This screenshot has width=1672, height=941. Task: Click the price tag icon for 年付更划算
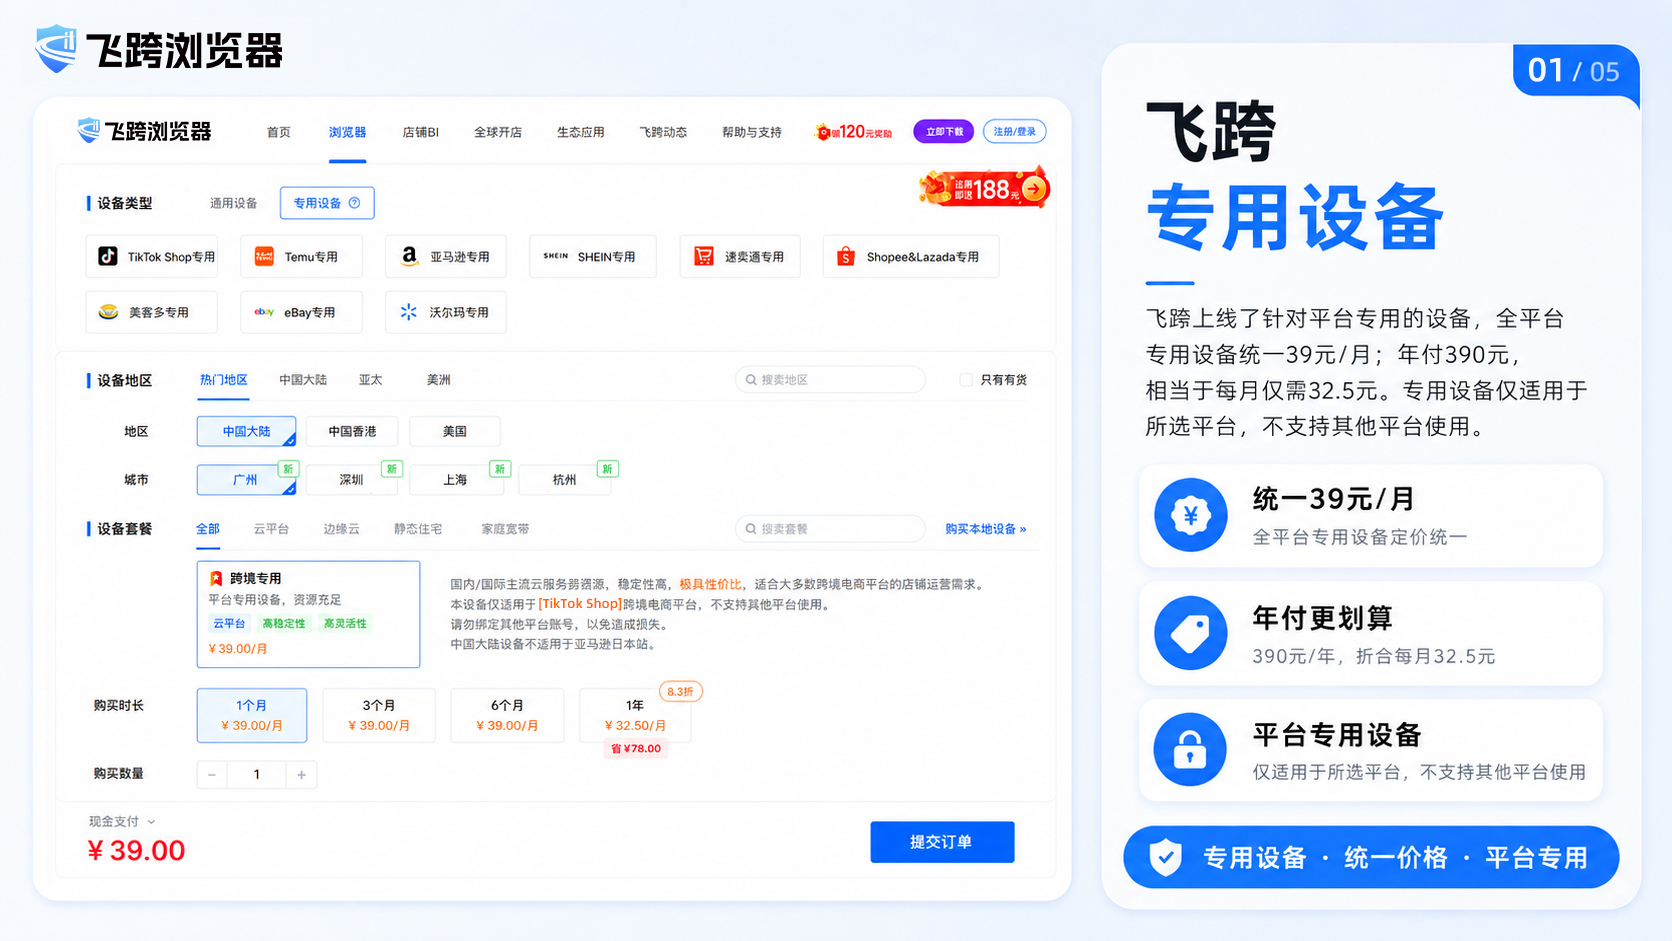point(1190,633)
